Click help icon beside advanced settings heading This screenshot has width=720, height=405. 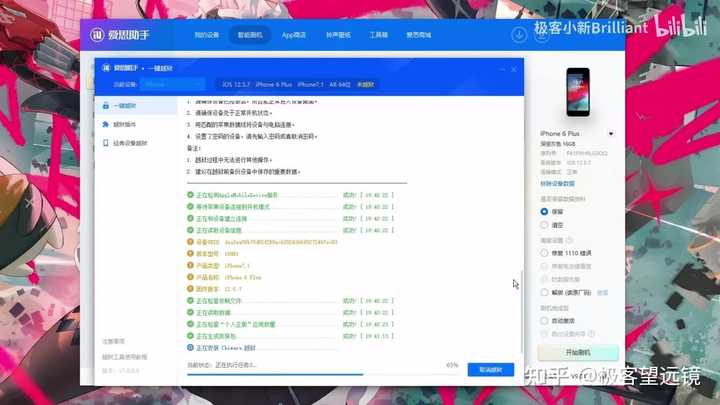pyautogui.click(x=569, y=240)
